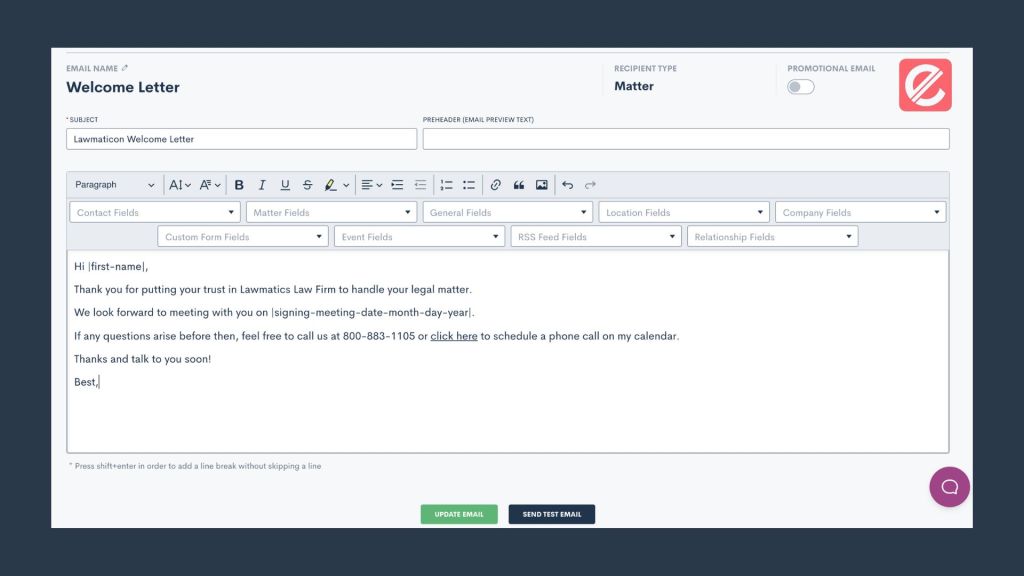Click the Welcome Letter email name
1024x576 pixels.
click(123, 87)
